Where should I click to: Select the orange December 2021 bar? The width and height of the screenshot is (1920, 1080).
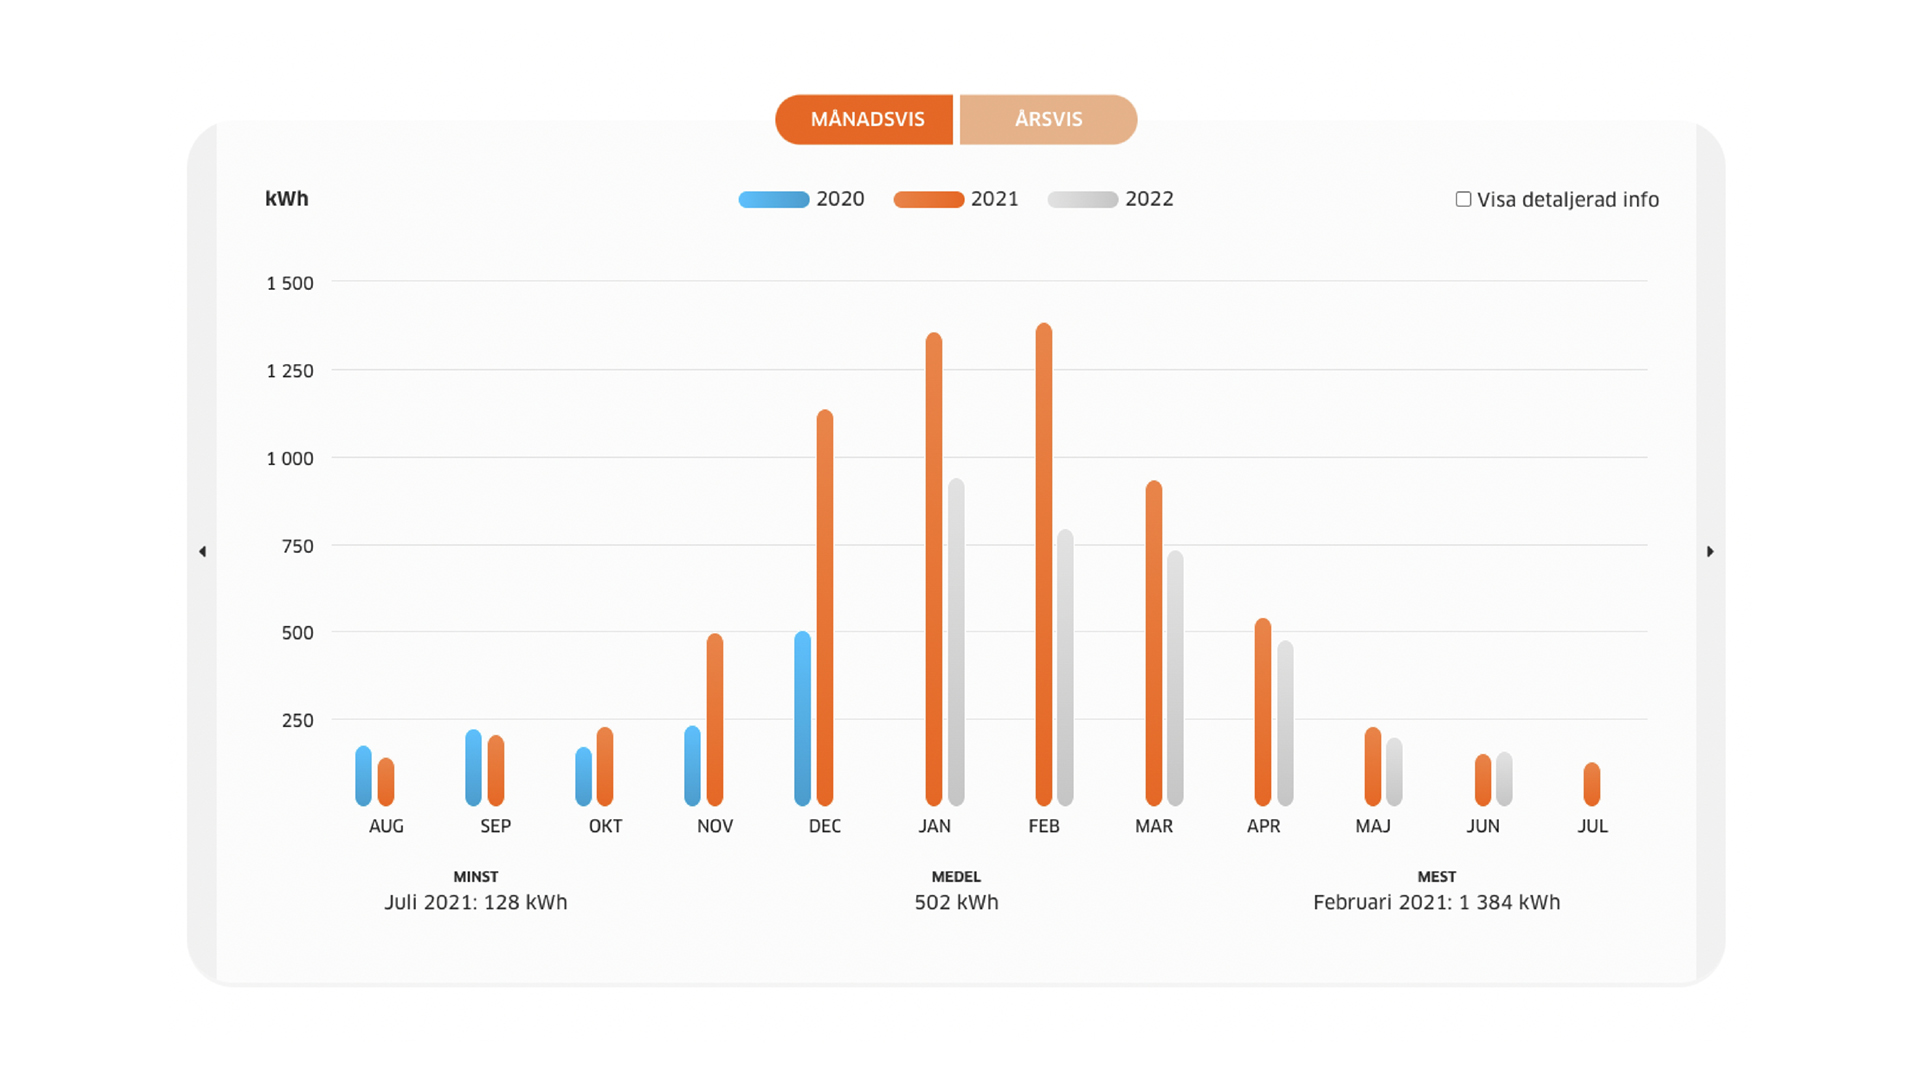pyautogui.click(x=824, y=608)
